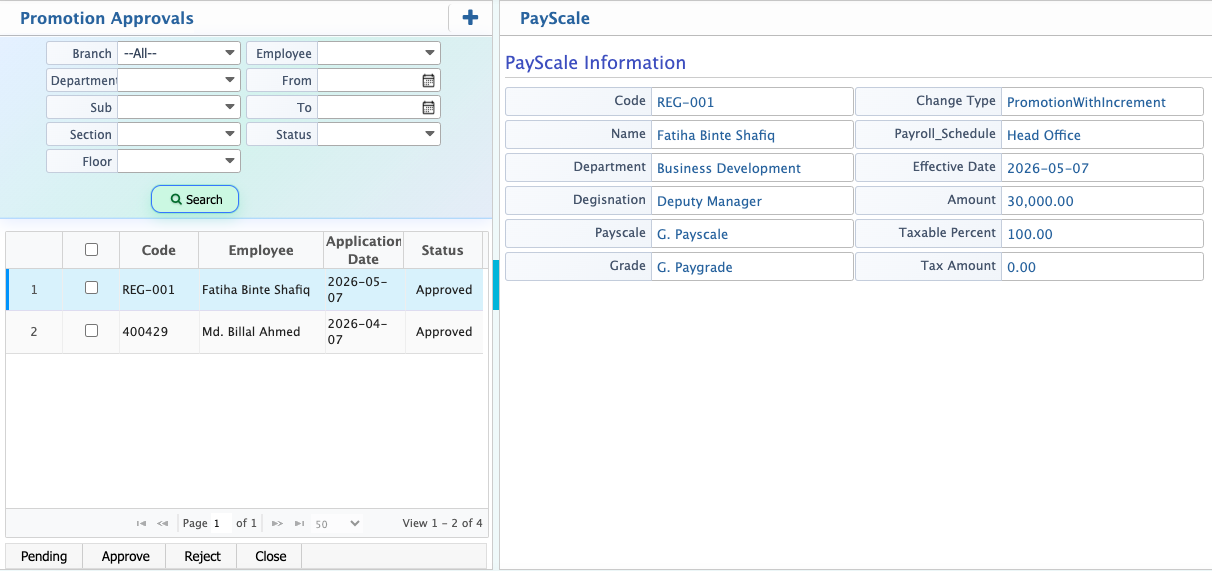Open the To date calendar picker

(x=429, y=107)
